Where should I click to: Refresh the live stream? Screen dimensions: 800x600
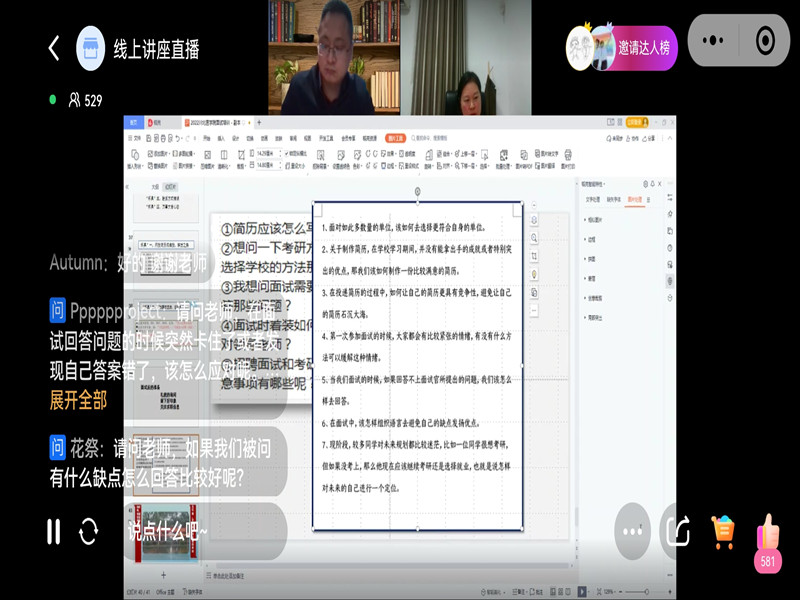click(x=89, y=531)
